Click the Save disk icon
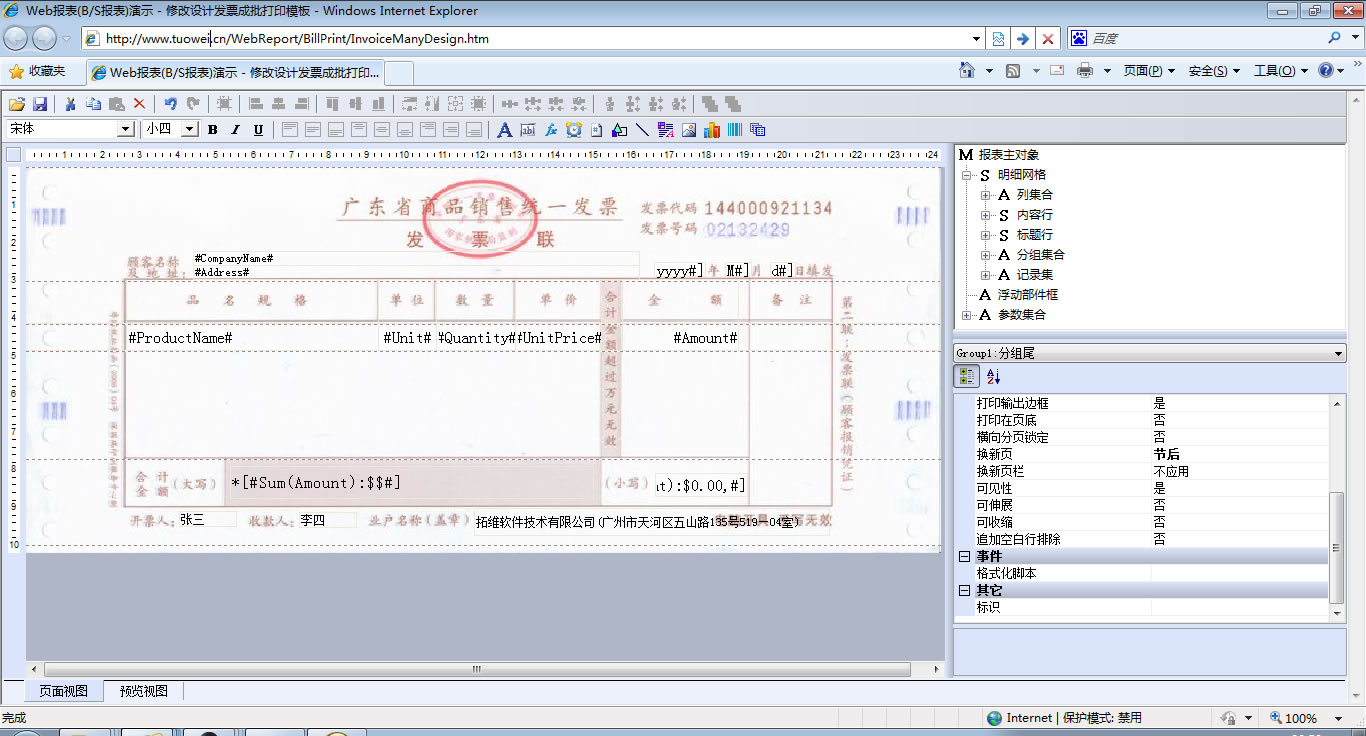Image resolution: width=1366 pixels, height=736 pixels. [40, 104]
